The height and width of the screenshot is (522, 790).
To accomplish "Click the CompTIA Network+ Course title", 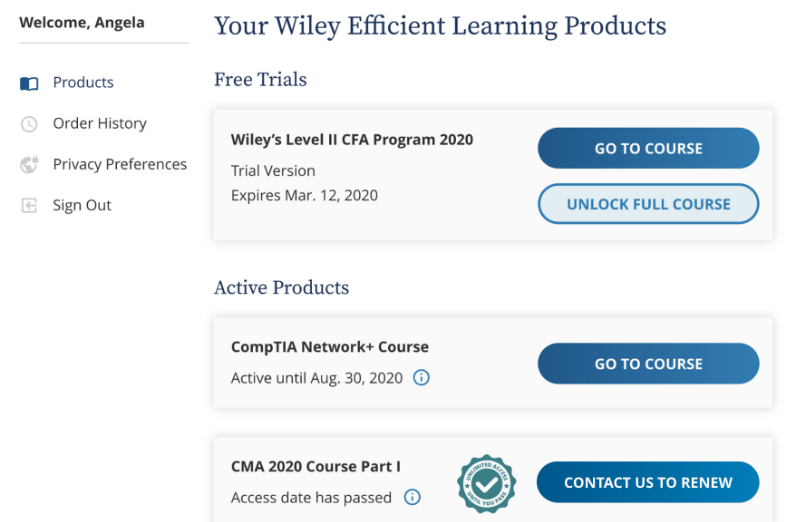I will pos(330,347).
